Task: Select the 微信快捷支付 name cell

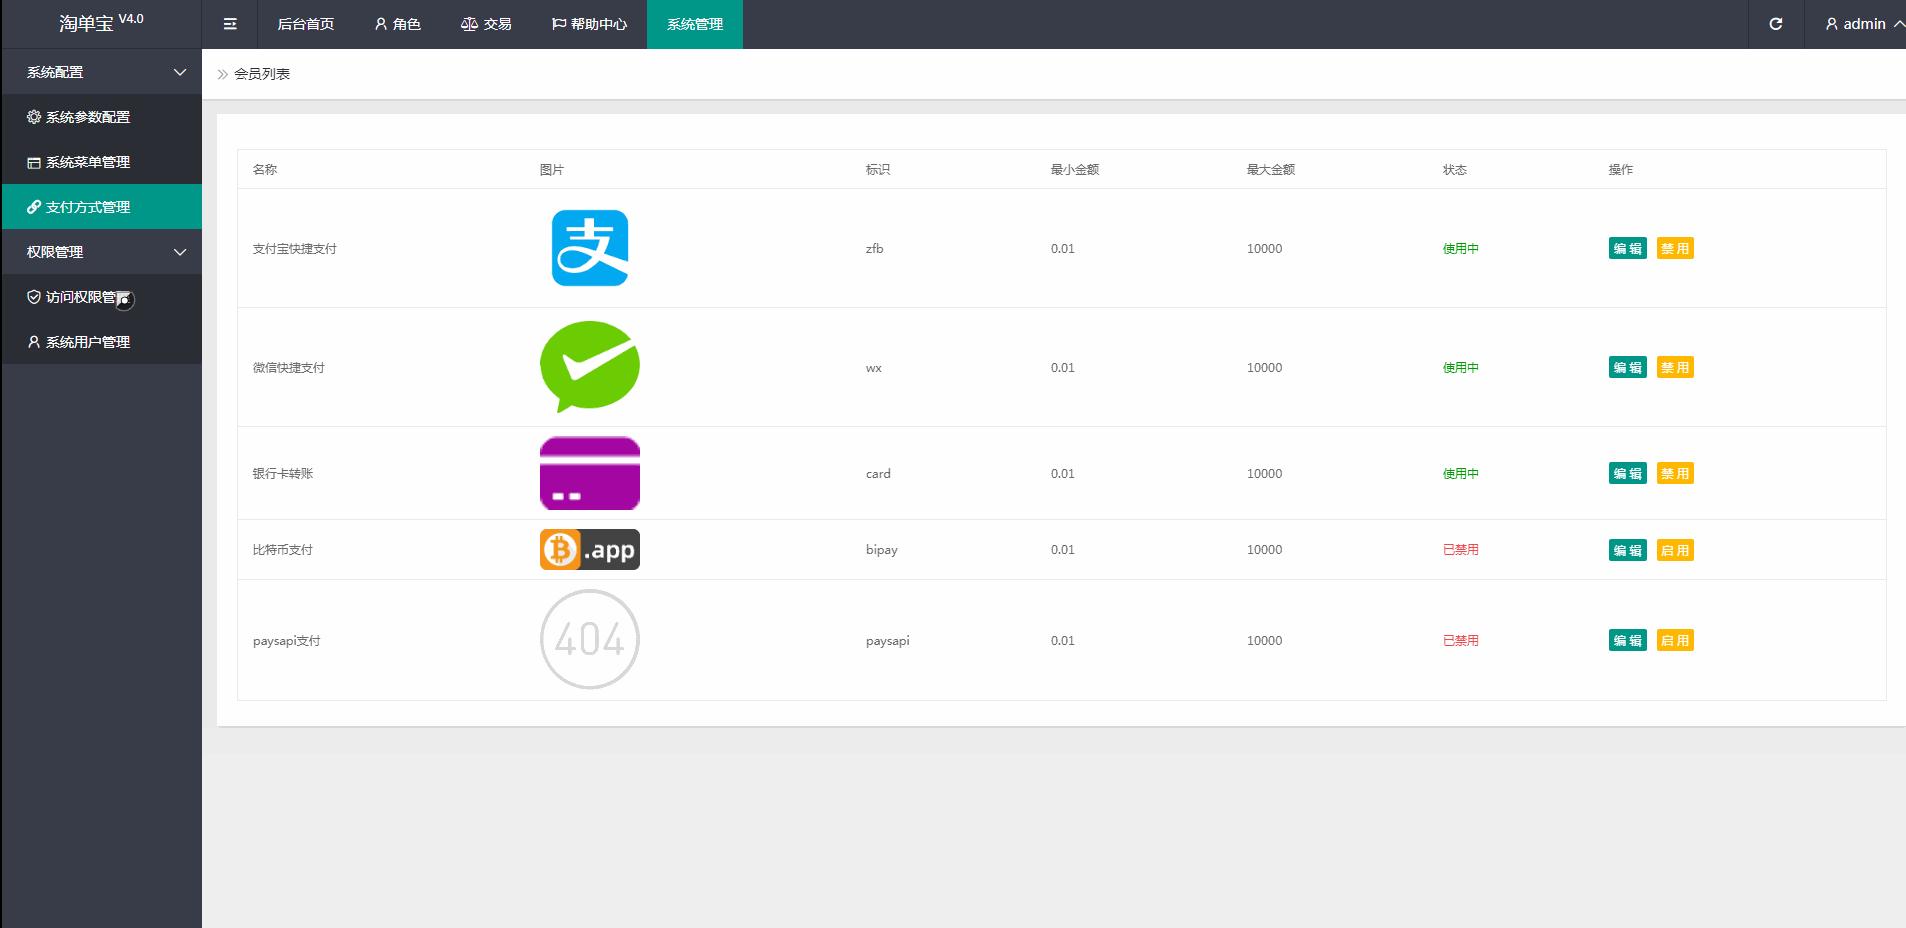Action: 289,368
